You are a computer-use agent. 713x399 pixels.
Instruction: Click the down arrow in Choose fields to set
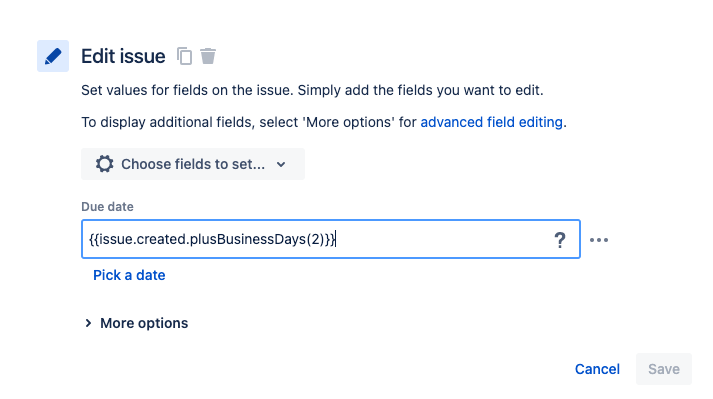tap(281, 164)
